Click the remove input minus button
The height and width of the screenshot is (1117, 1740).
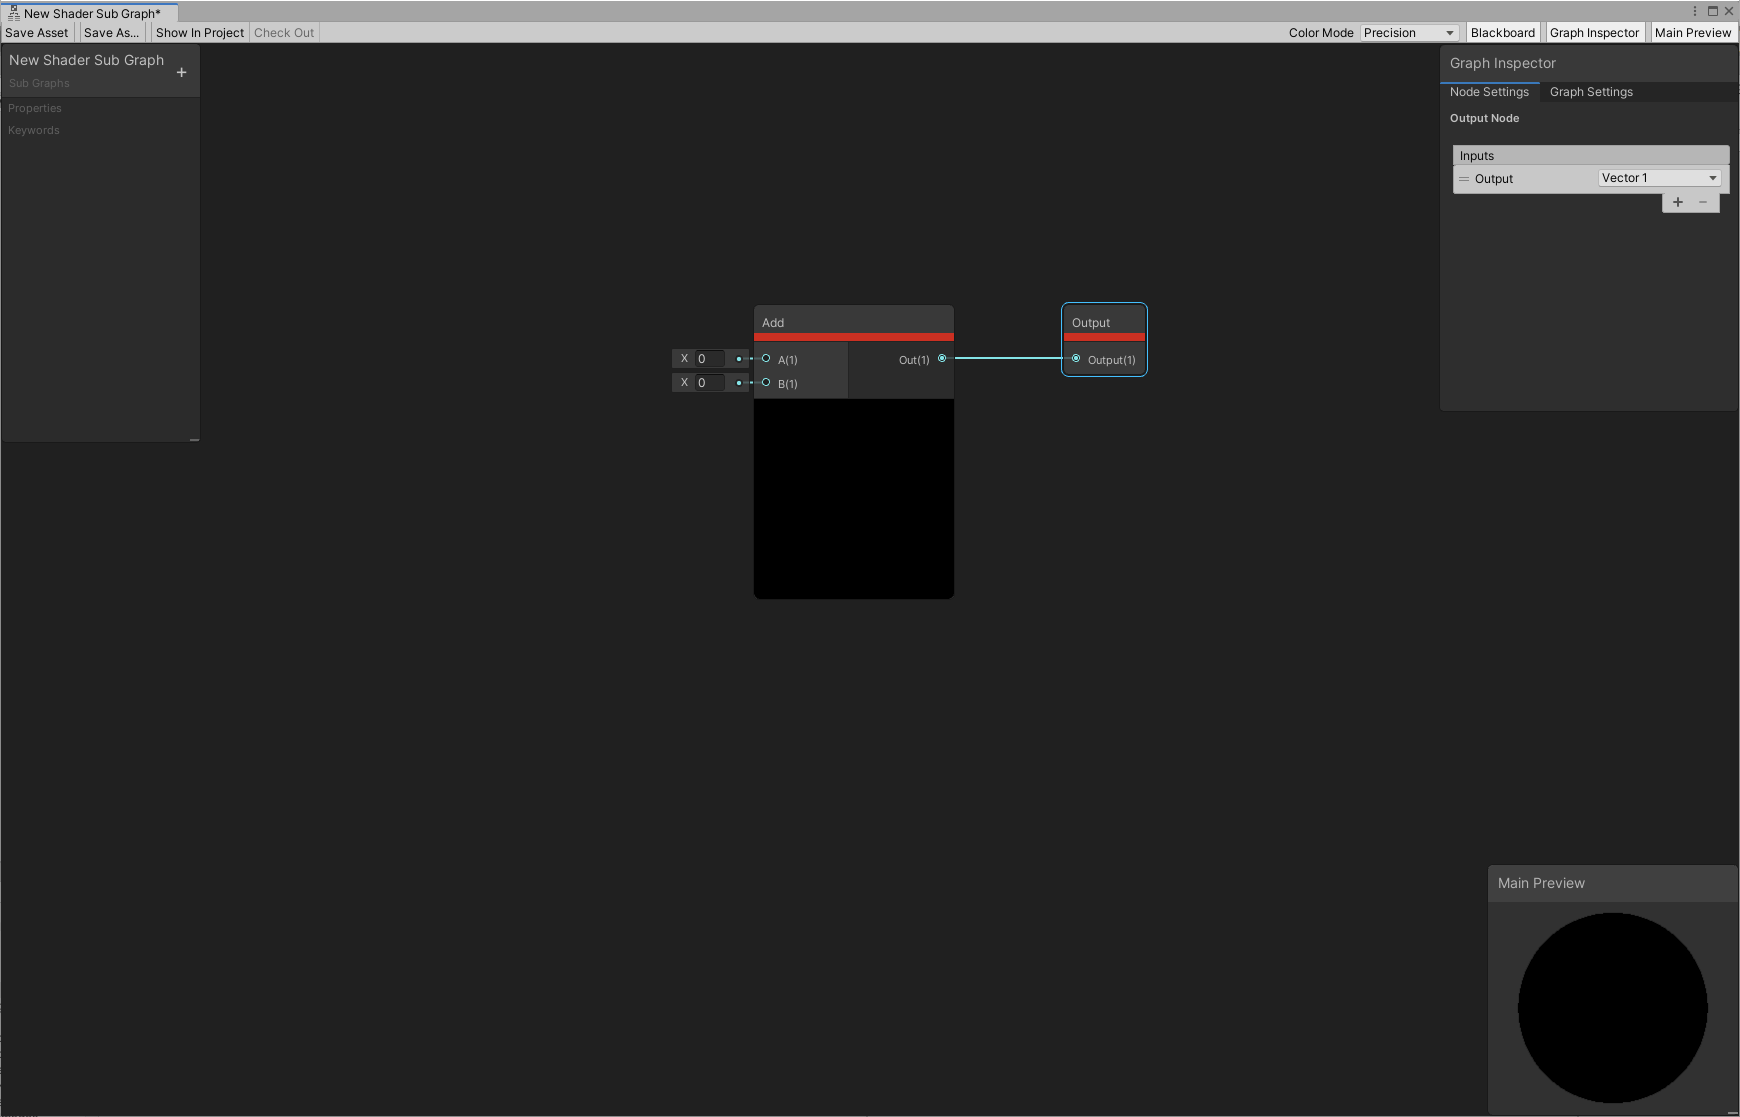[1703, 202]
